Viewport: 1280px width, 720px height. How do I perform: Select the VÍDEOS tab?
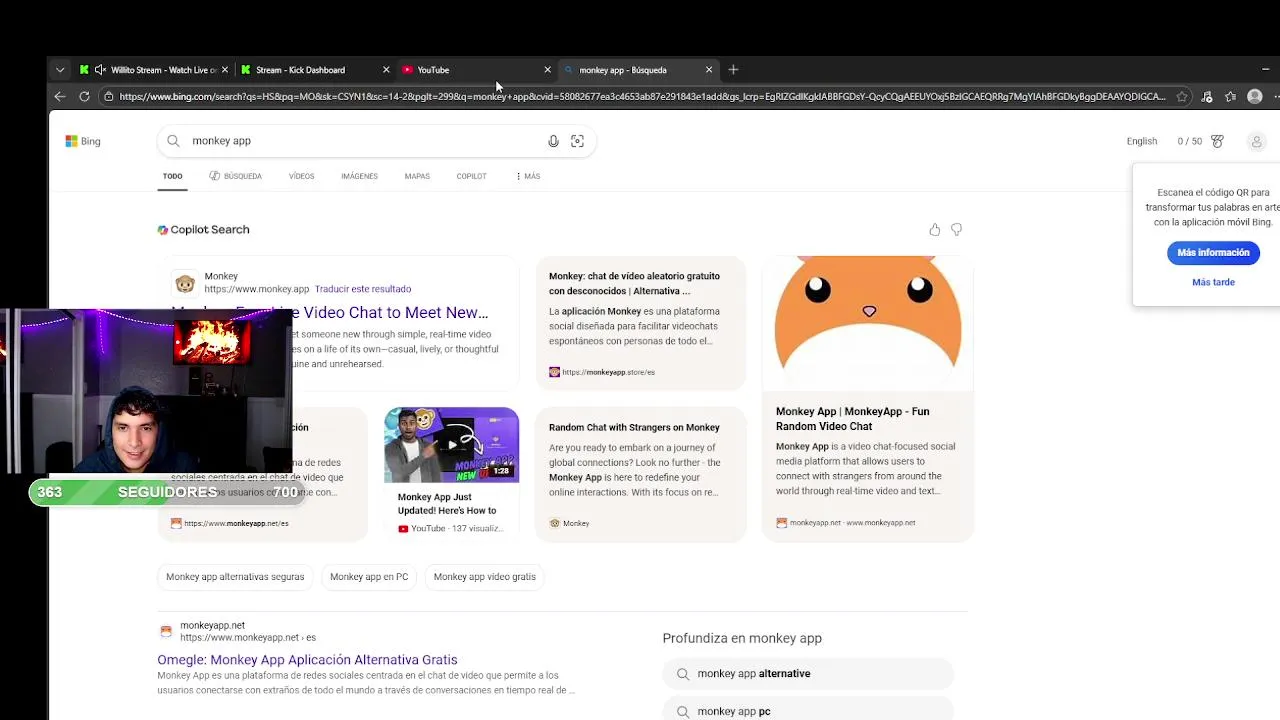[301, 176]
